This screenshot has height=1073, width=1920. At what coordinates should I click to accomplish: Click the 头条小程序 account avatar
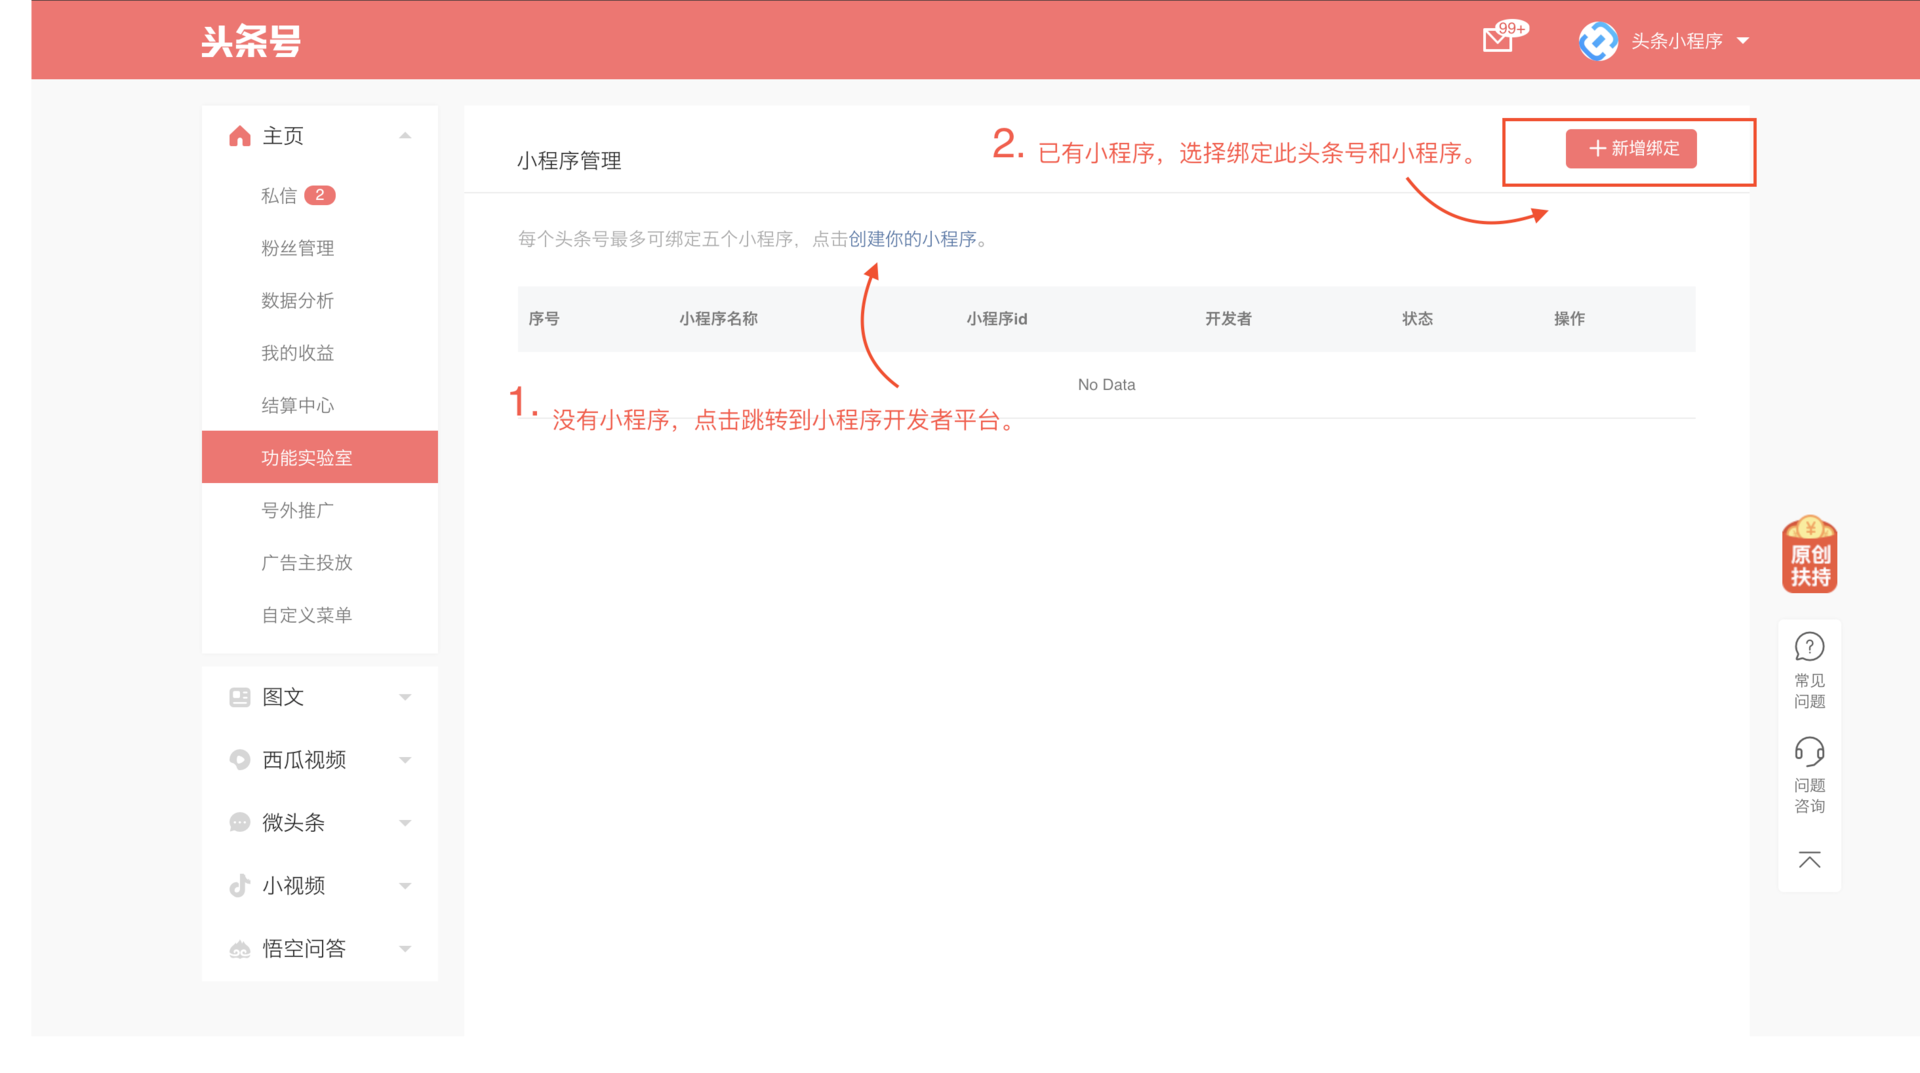(x=1598, y=41)
